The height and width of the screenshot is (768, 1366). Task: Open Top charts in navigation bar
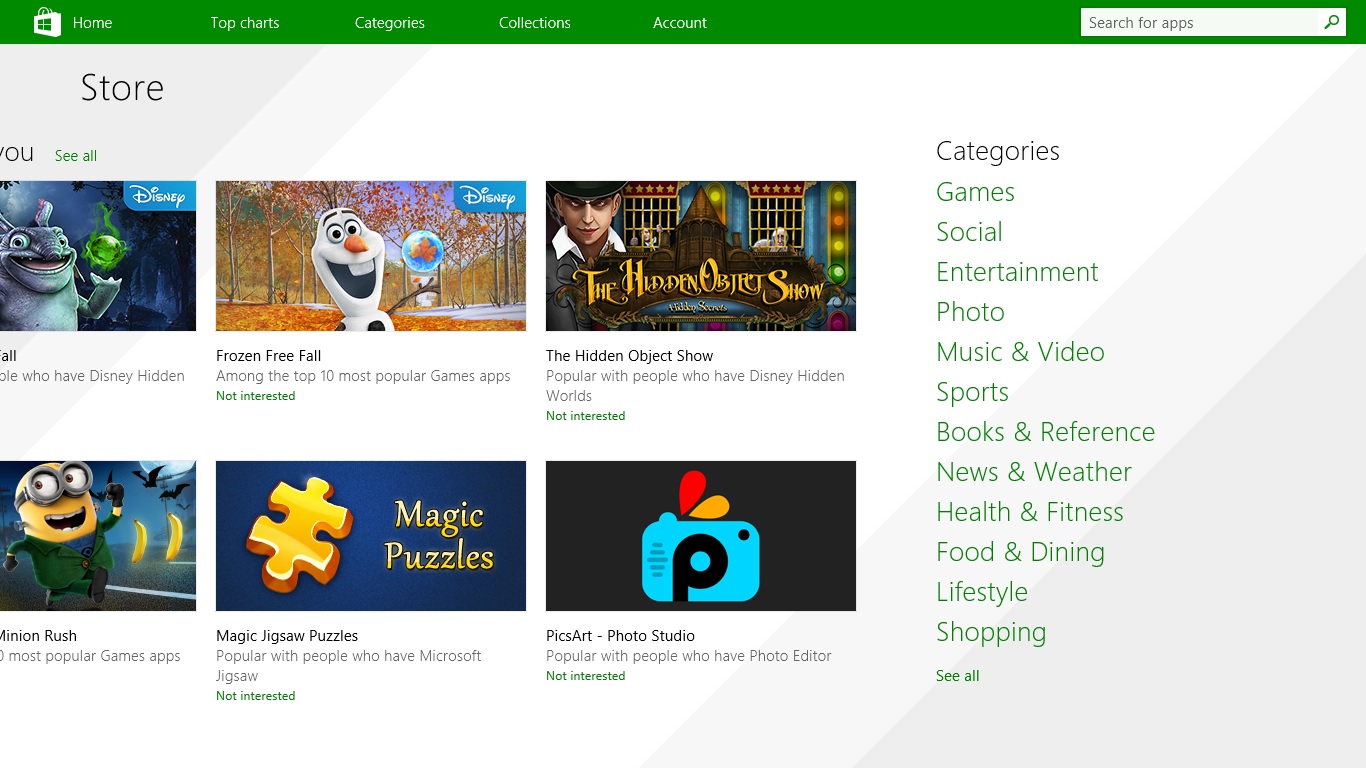245,23
